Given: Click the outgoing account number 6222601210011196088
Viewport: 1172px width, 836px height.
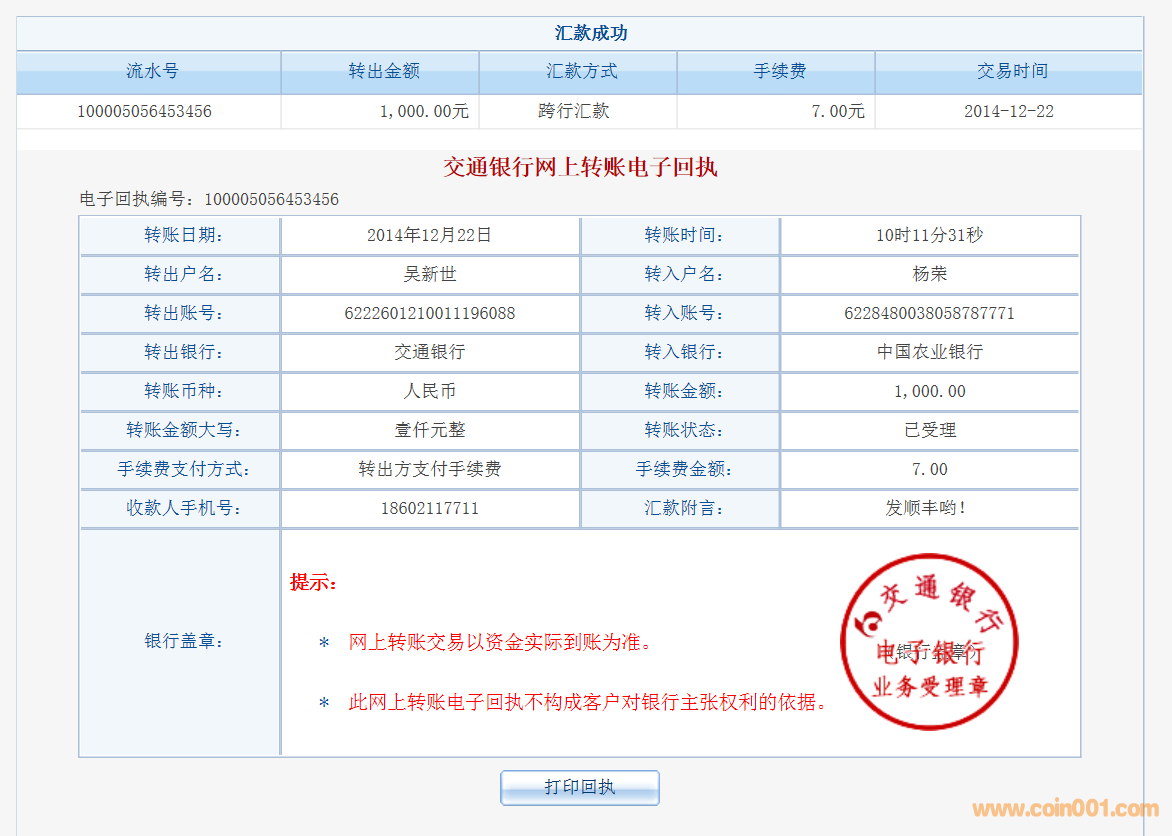Looking at the screenshot, I should [x=430, y=313].
